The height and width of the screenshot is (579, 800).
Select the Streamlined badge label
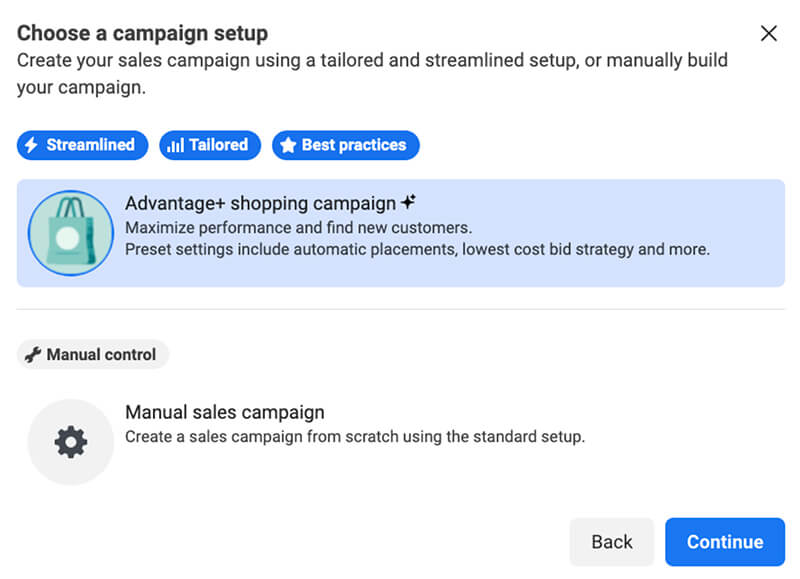(x=90, y=145)
